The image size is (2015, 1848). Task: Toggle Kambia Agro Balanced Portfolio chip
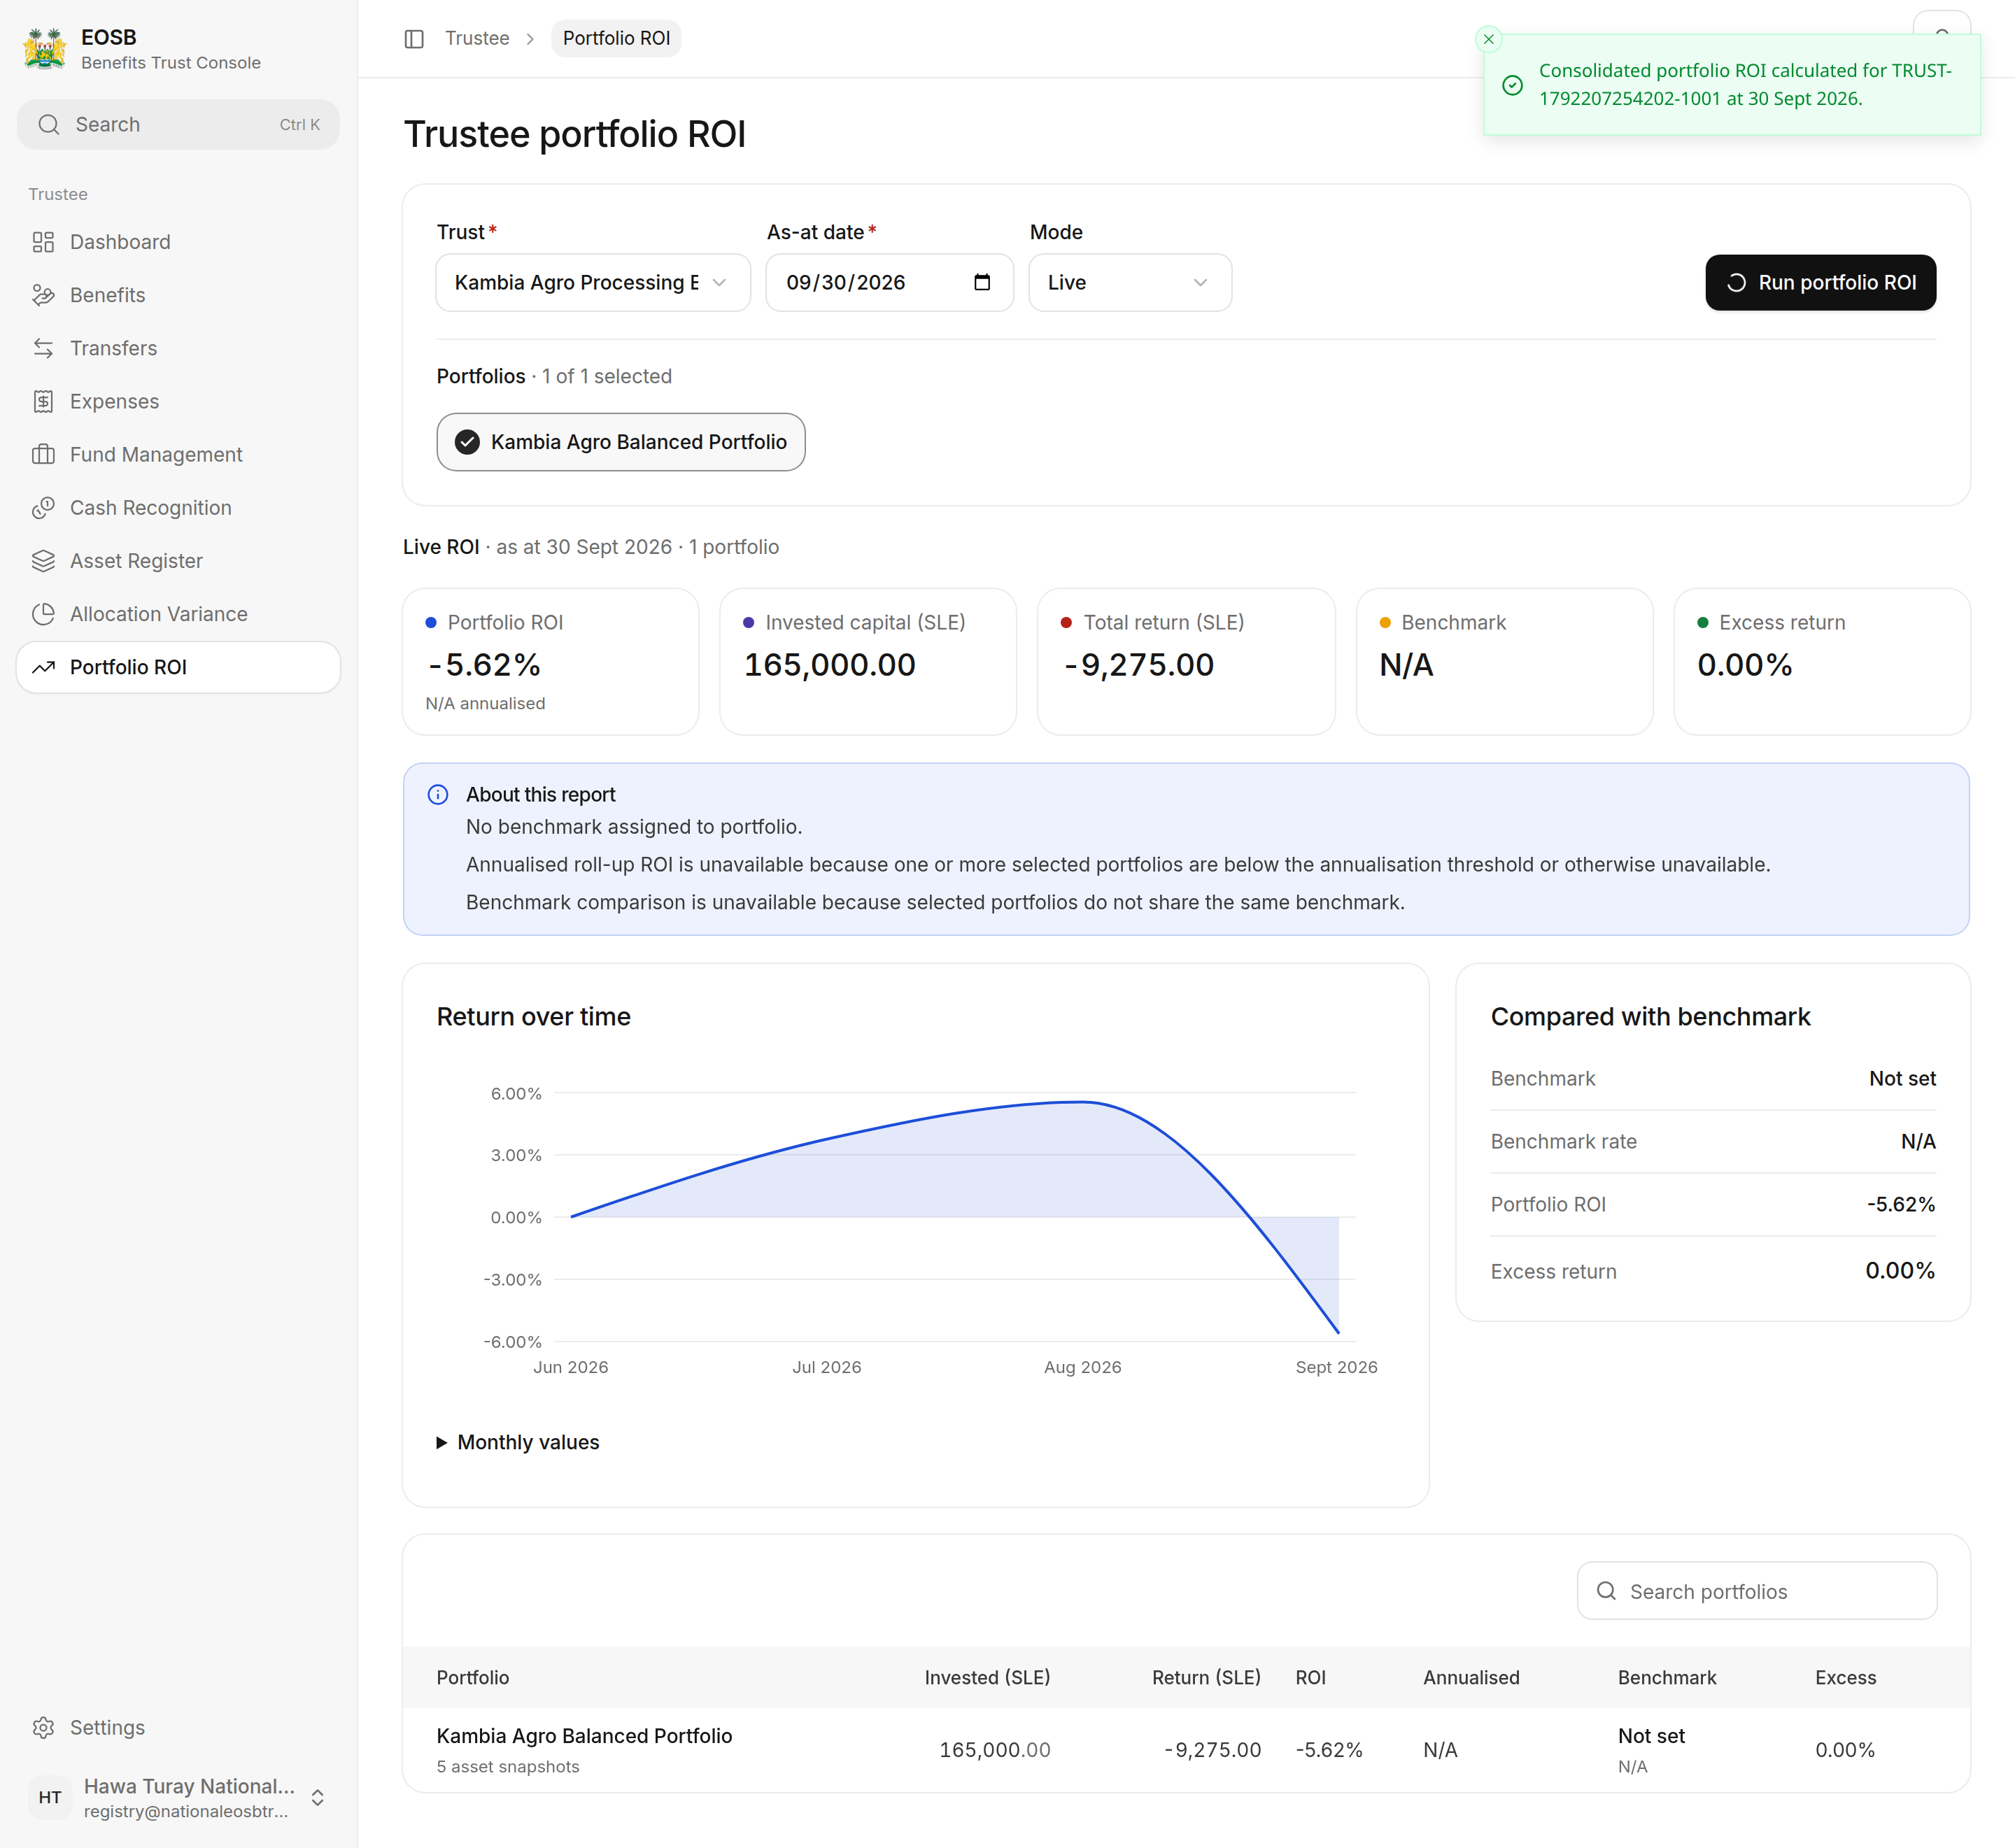[x=621, y=442]
